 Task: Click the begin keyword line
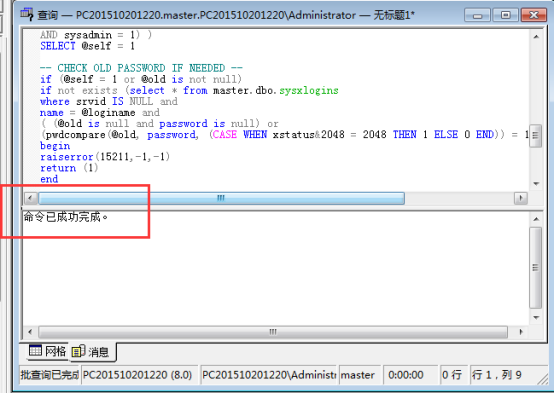55,146
